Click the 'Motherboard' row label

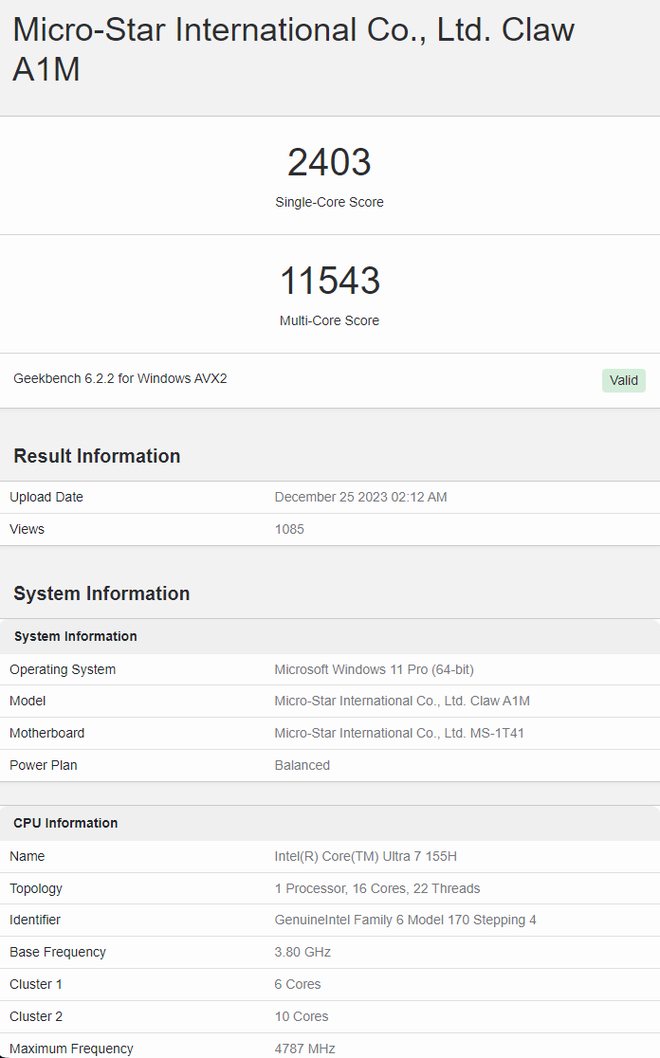[47, 733]
